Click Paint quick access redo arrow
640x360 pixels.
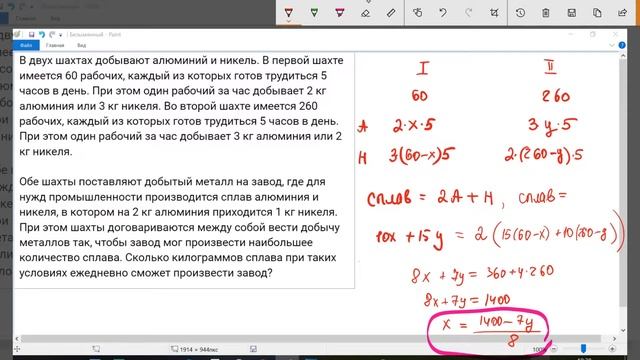52,35
